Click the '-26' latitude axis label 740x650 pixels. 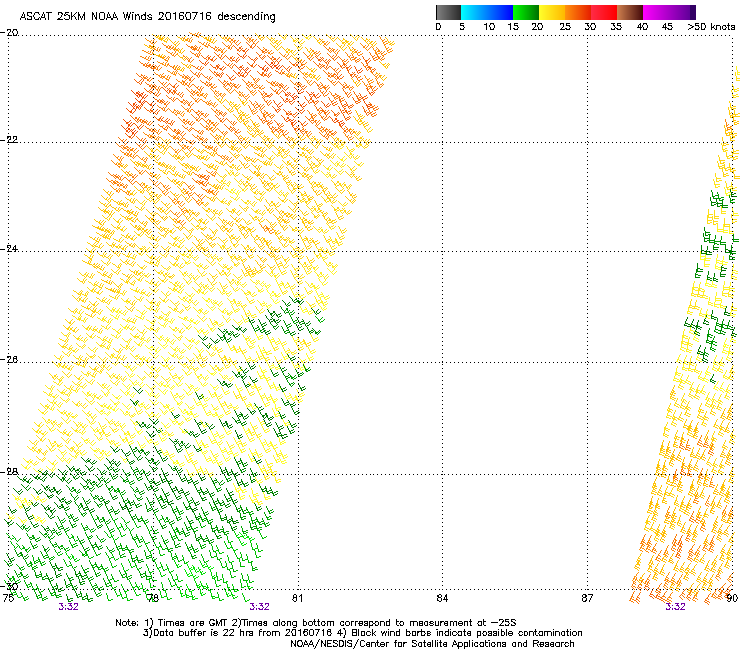(9, 360)
